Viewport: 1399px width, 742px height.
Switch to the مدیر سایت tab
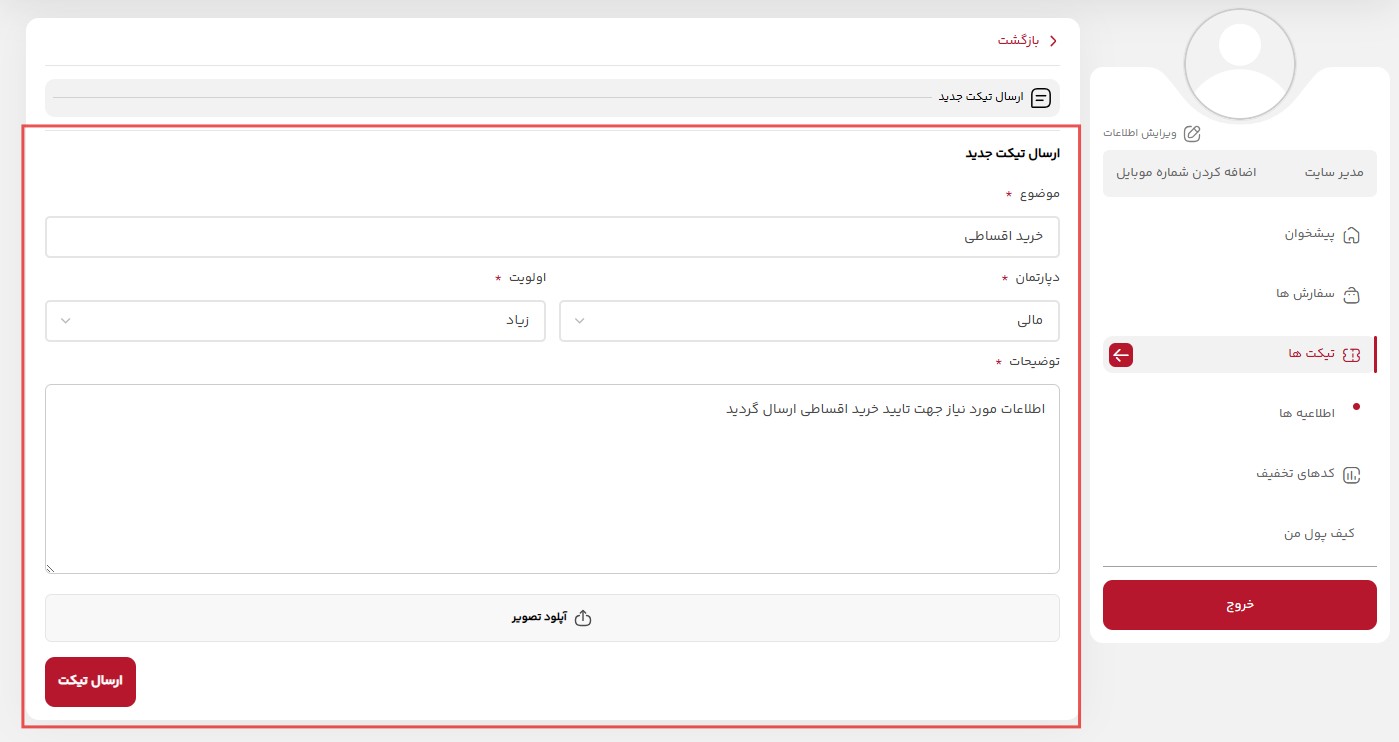click(x=1333, y=173)
